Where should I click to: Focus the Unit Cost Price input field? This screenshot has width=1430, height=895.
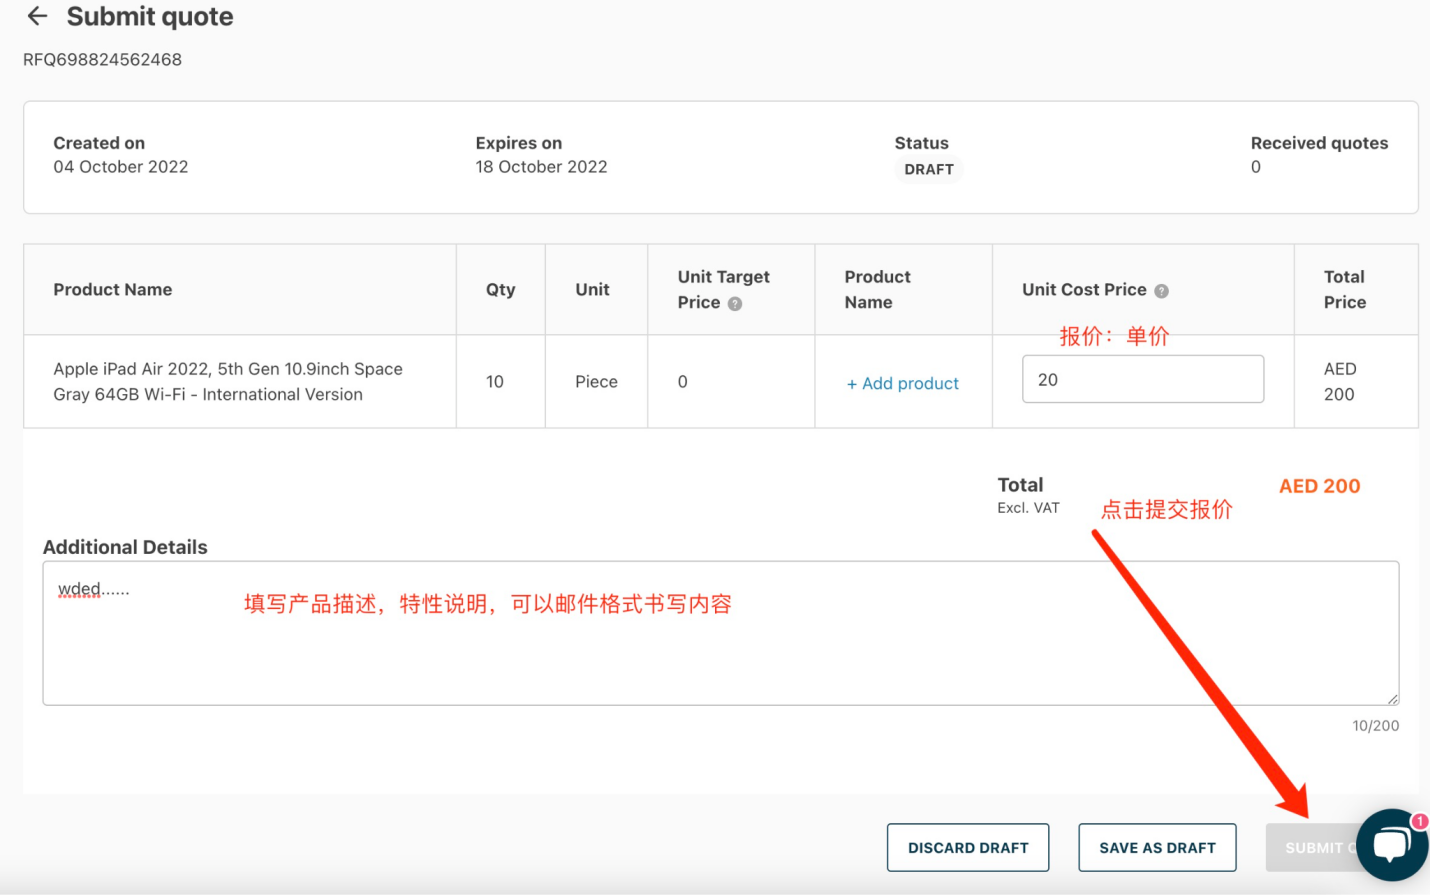click(x=1142, y=380)
